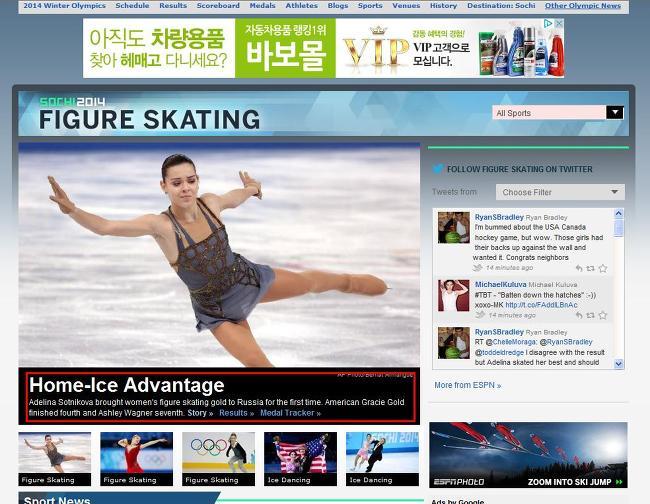The image size is (650, 504).
Task: Reply to MichaelKuluva's tweet
Action: click(x=579, y=315)
